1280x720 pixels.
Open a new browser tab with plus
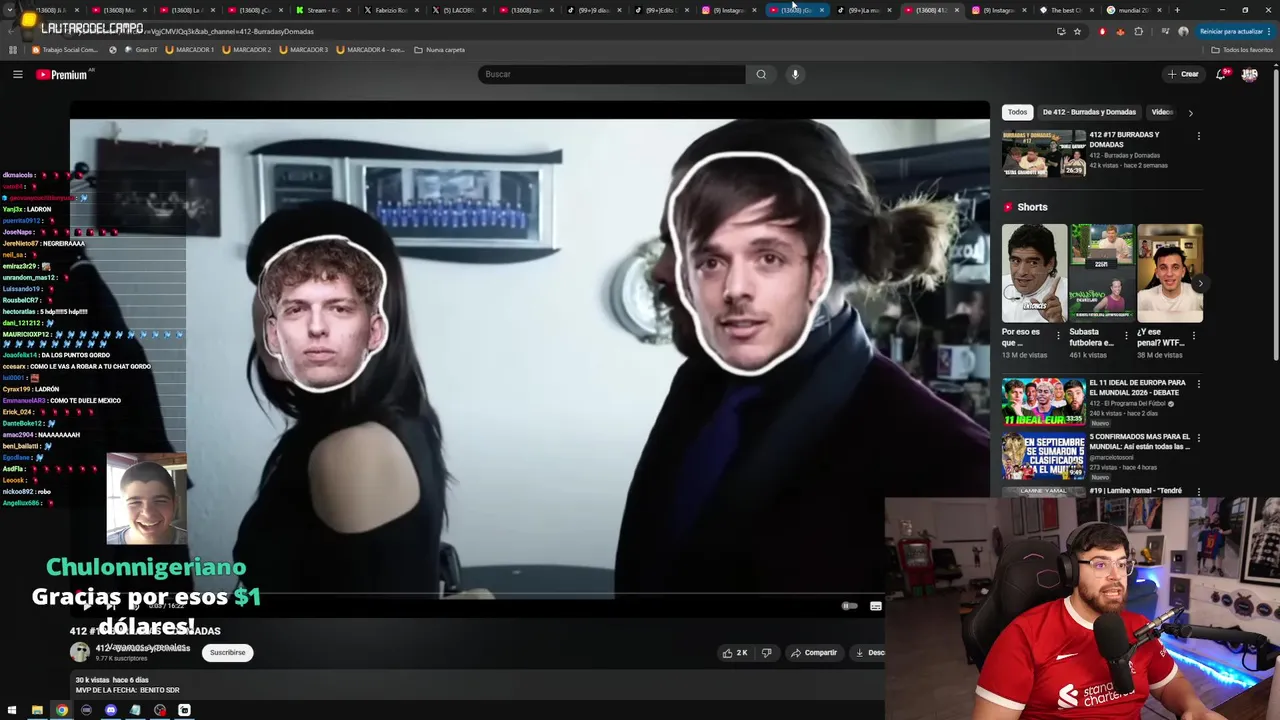tap(1177, 10)
